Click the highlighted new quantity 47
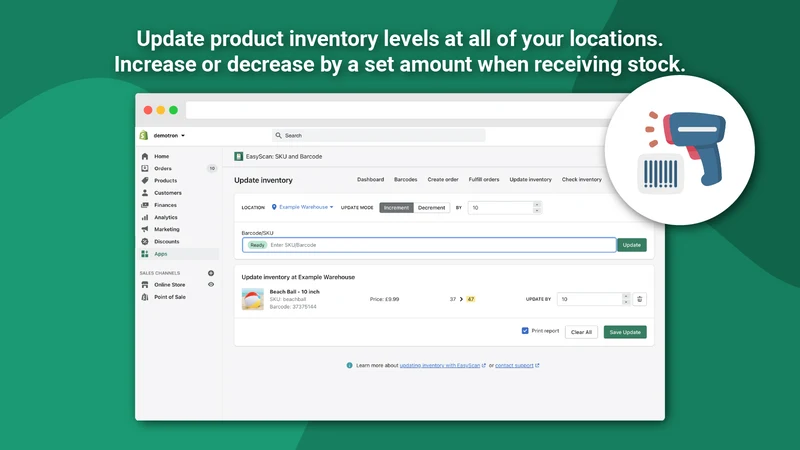800x450 pixels. (470, 299)
